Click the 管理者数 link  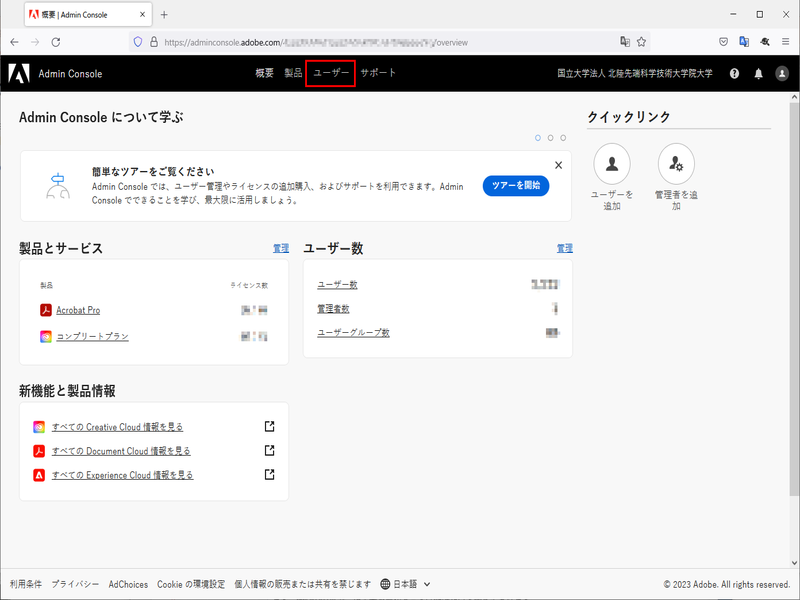[x=333, y=309]
